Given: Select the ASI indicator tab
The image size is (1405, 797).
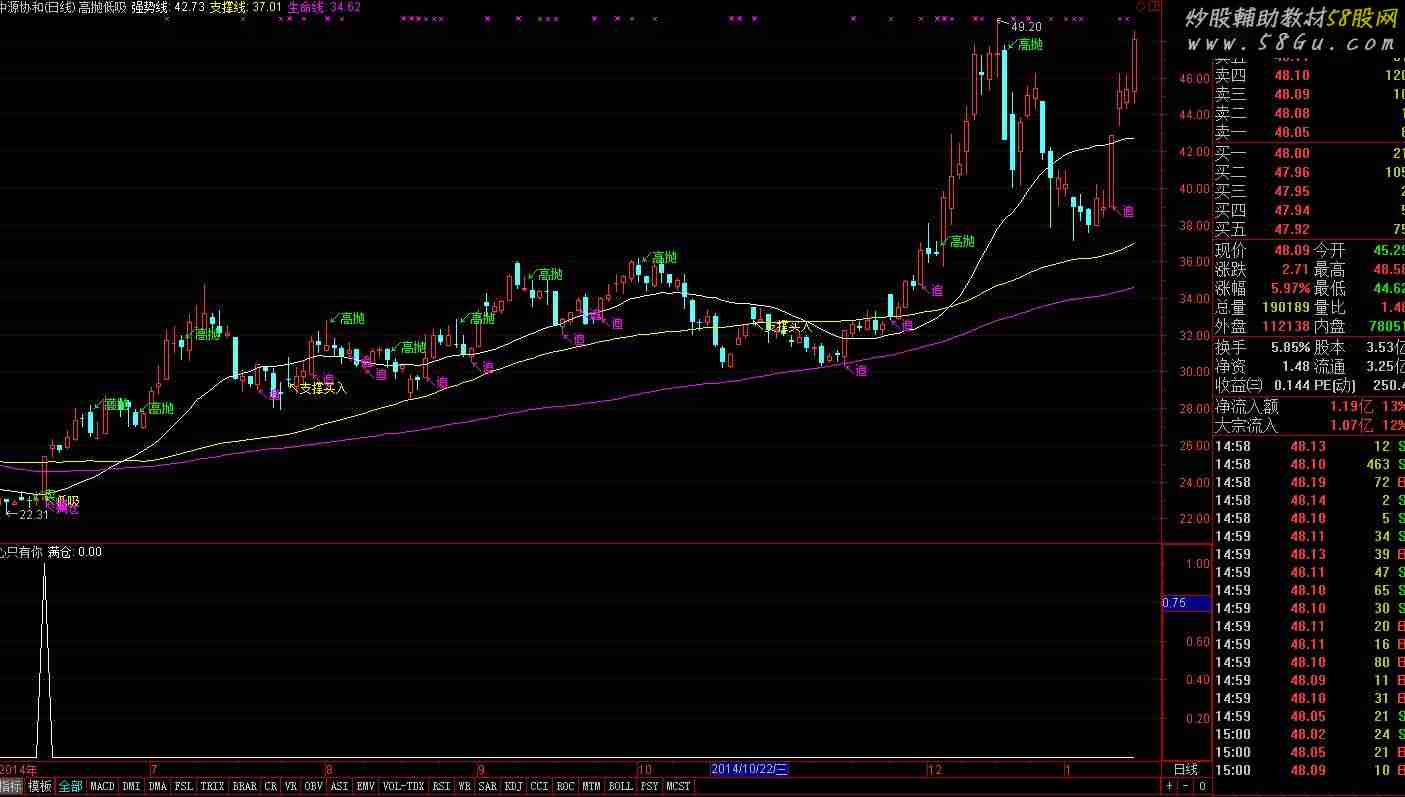Looking at the screenshot, I should pyautogui.click(x=340, y=787).
